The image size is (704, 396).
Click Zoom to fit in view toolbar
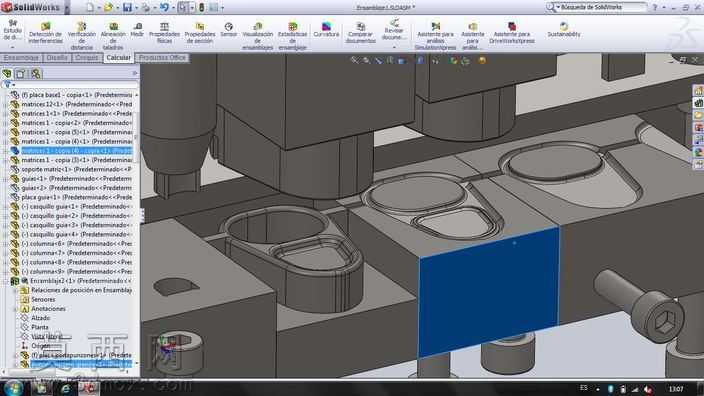tap(354, 60)
